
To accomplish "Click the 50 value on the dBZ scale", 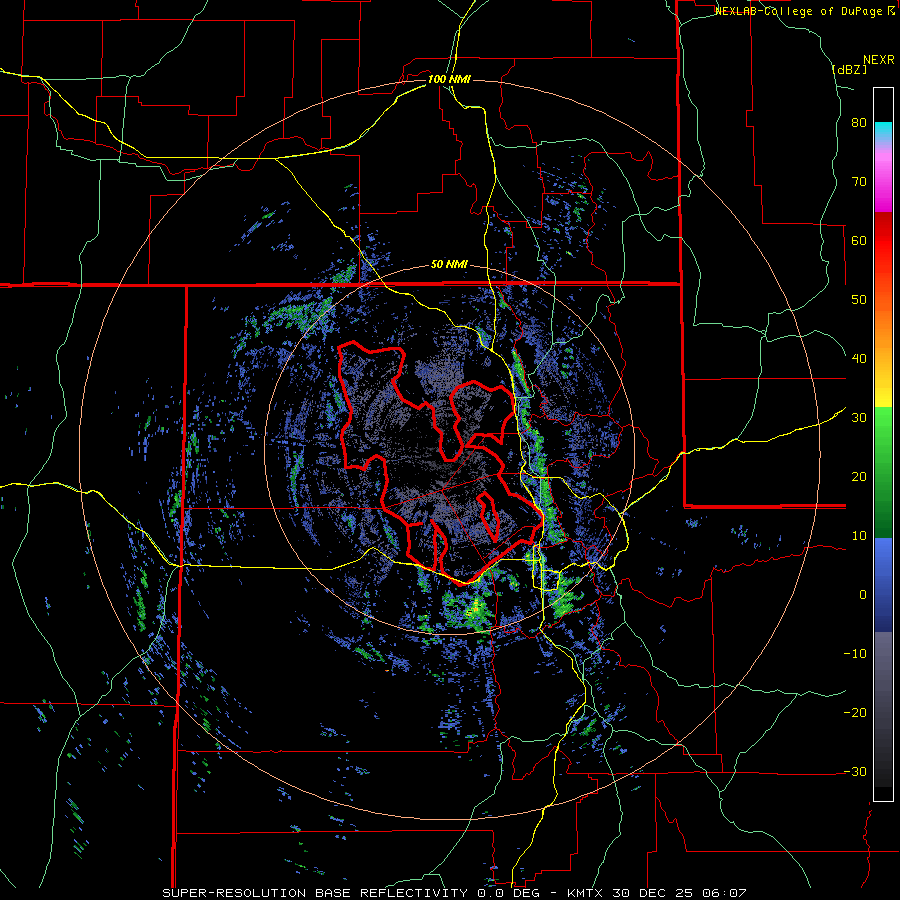I will point(859,300).
